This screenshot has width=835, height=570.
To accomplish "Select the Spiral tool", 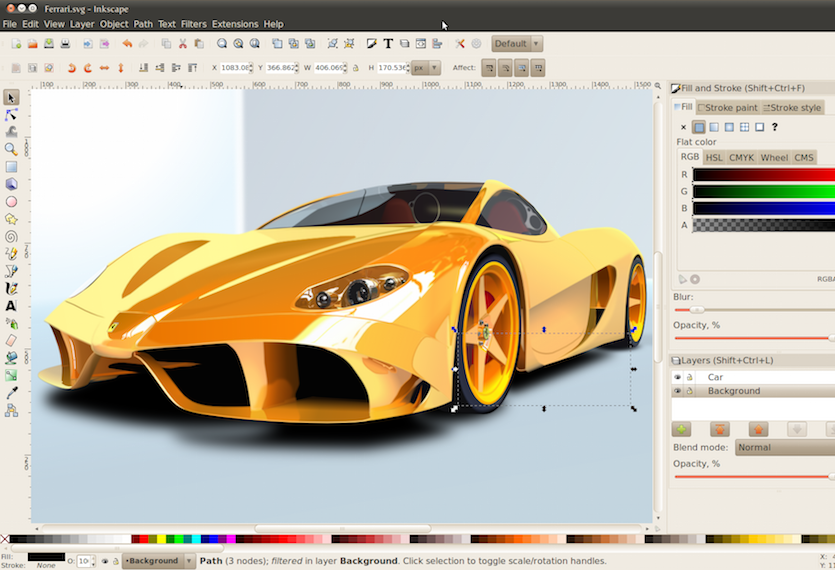I will pos(11,237).
